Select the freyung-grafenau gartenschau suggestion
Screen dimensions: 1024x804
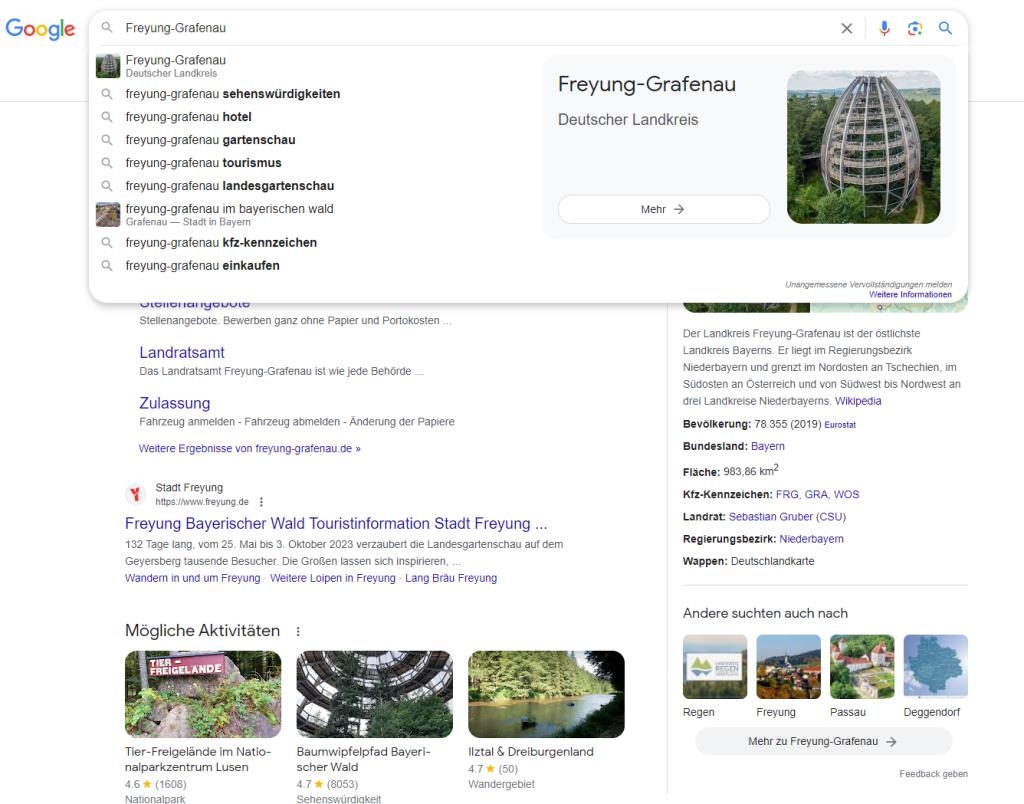click(211, 140)
